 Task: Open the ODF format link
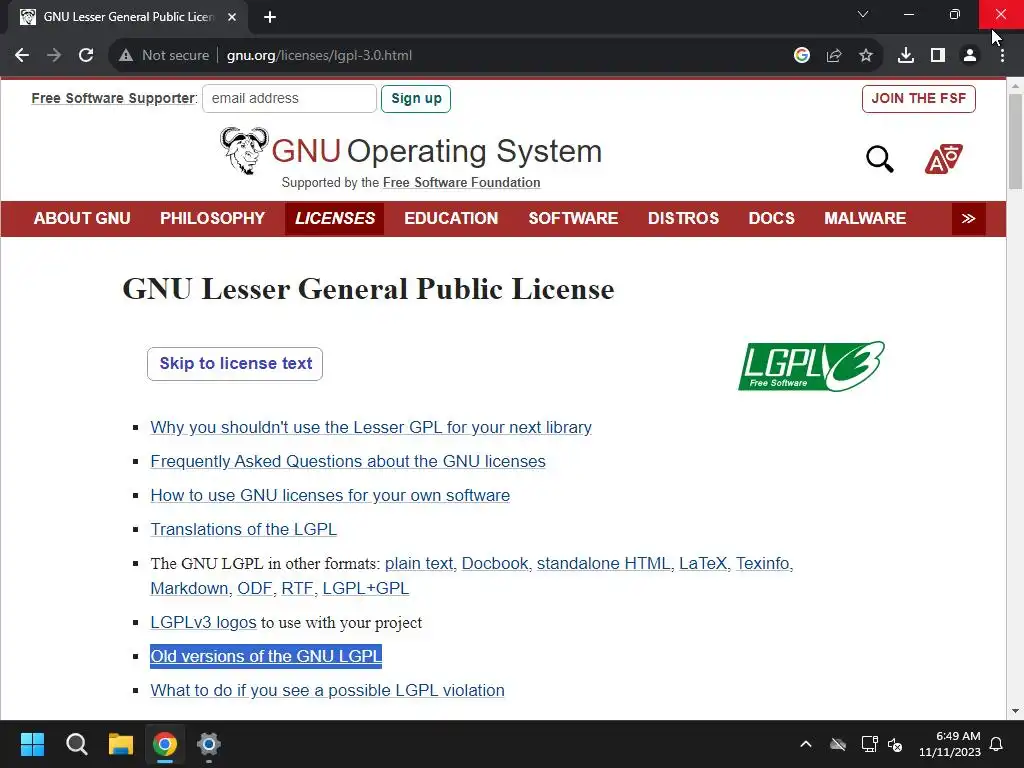[x=255, y=588]
